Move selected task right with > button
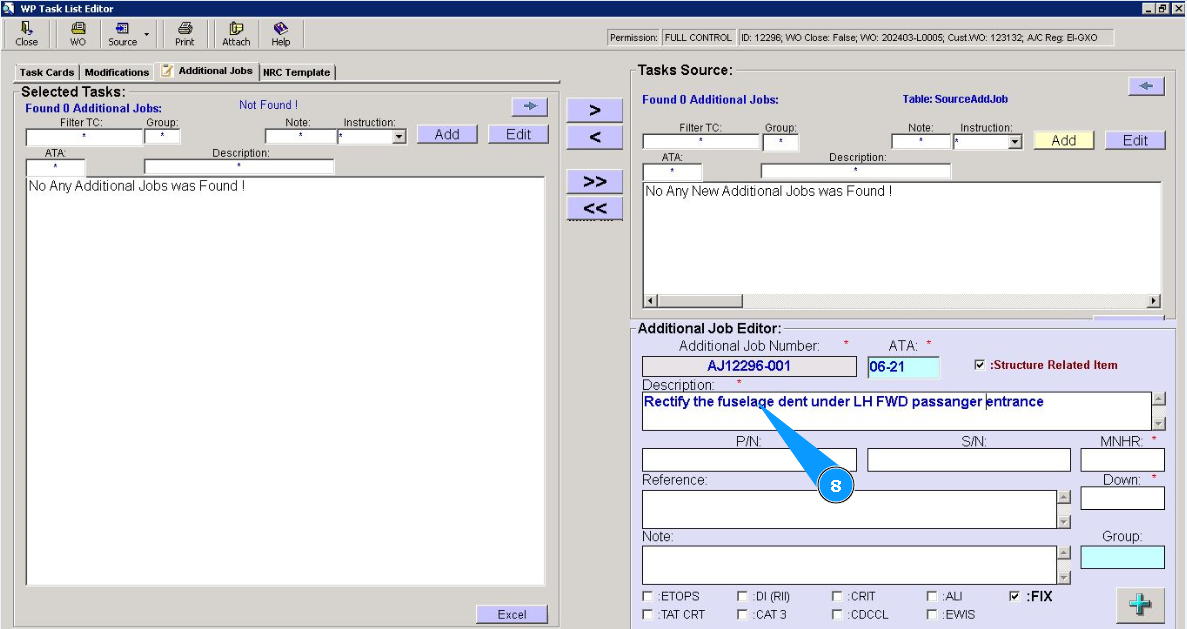 (595, 110)
